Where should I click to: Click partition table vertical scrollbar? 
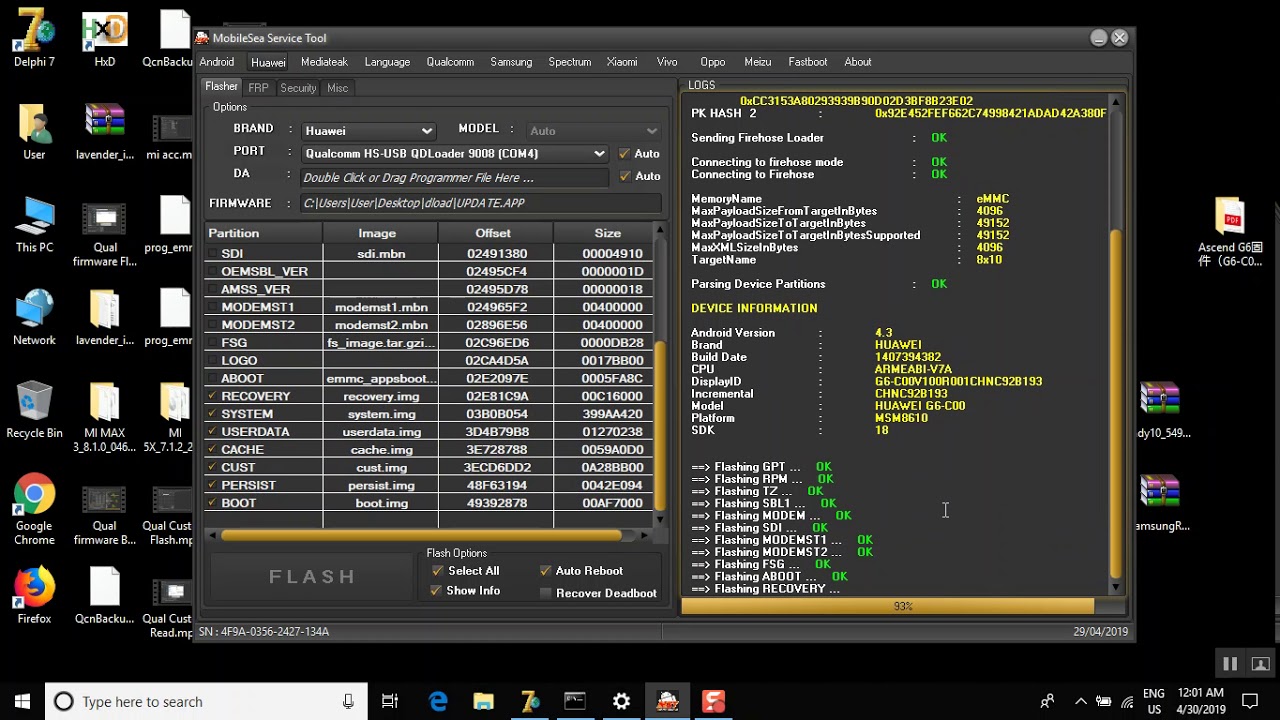click(x=659, y=425)
